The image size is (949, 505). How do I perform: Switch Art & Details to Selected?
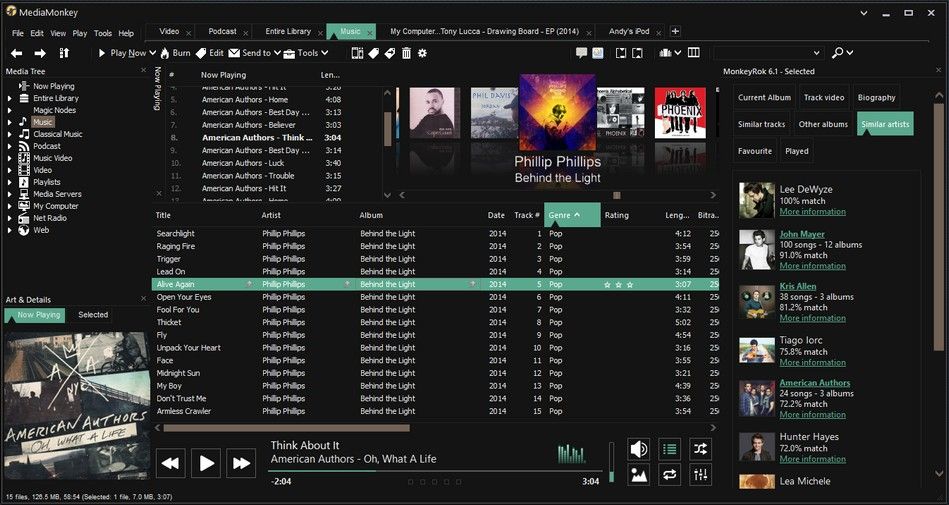coord(93,315)
